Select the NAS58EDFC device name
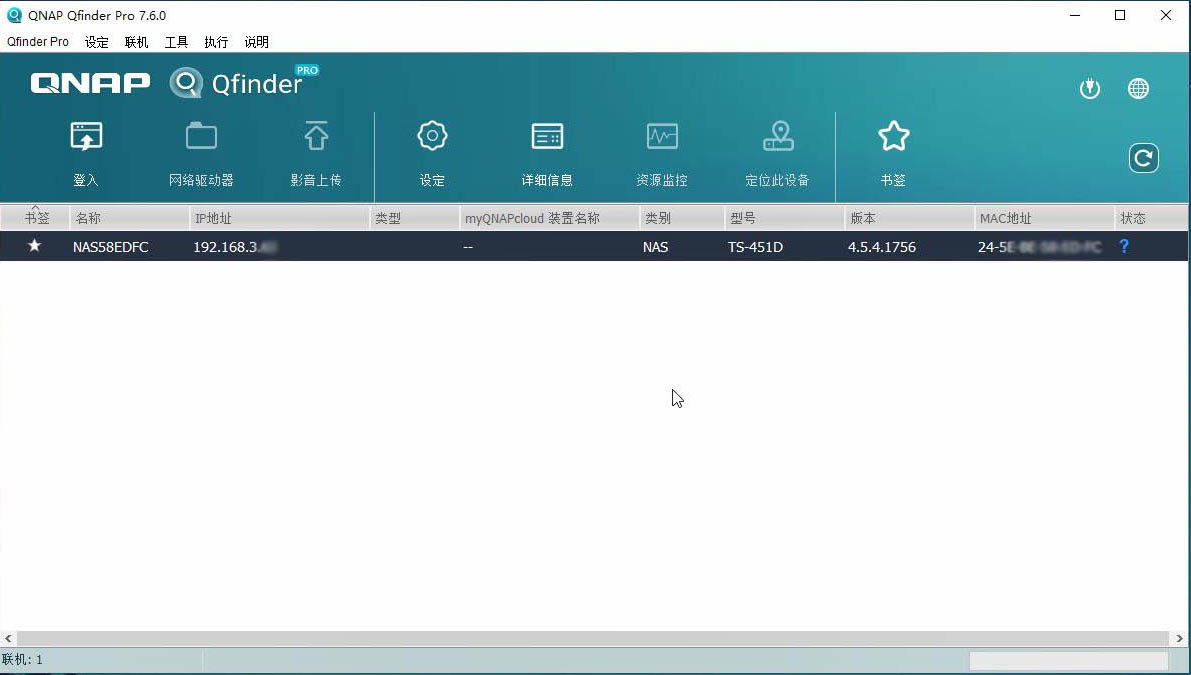The image size is (1191, 675). click(111, 247)
